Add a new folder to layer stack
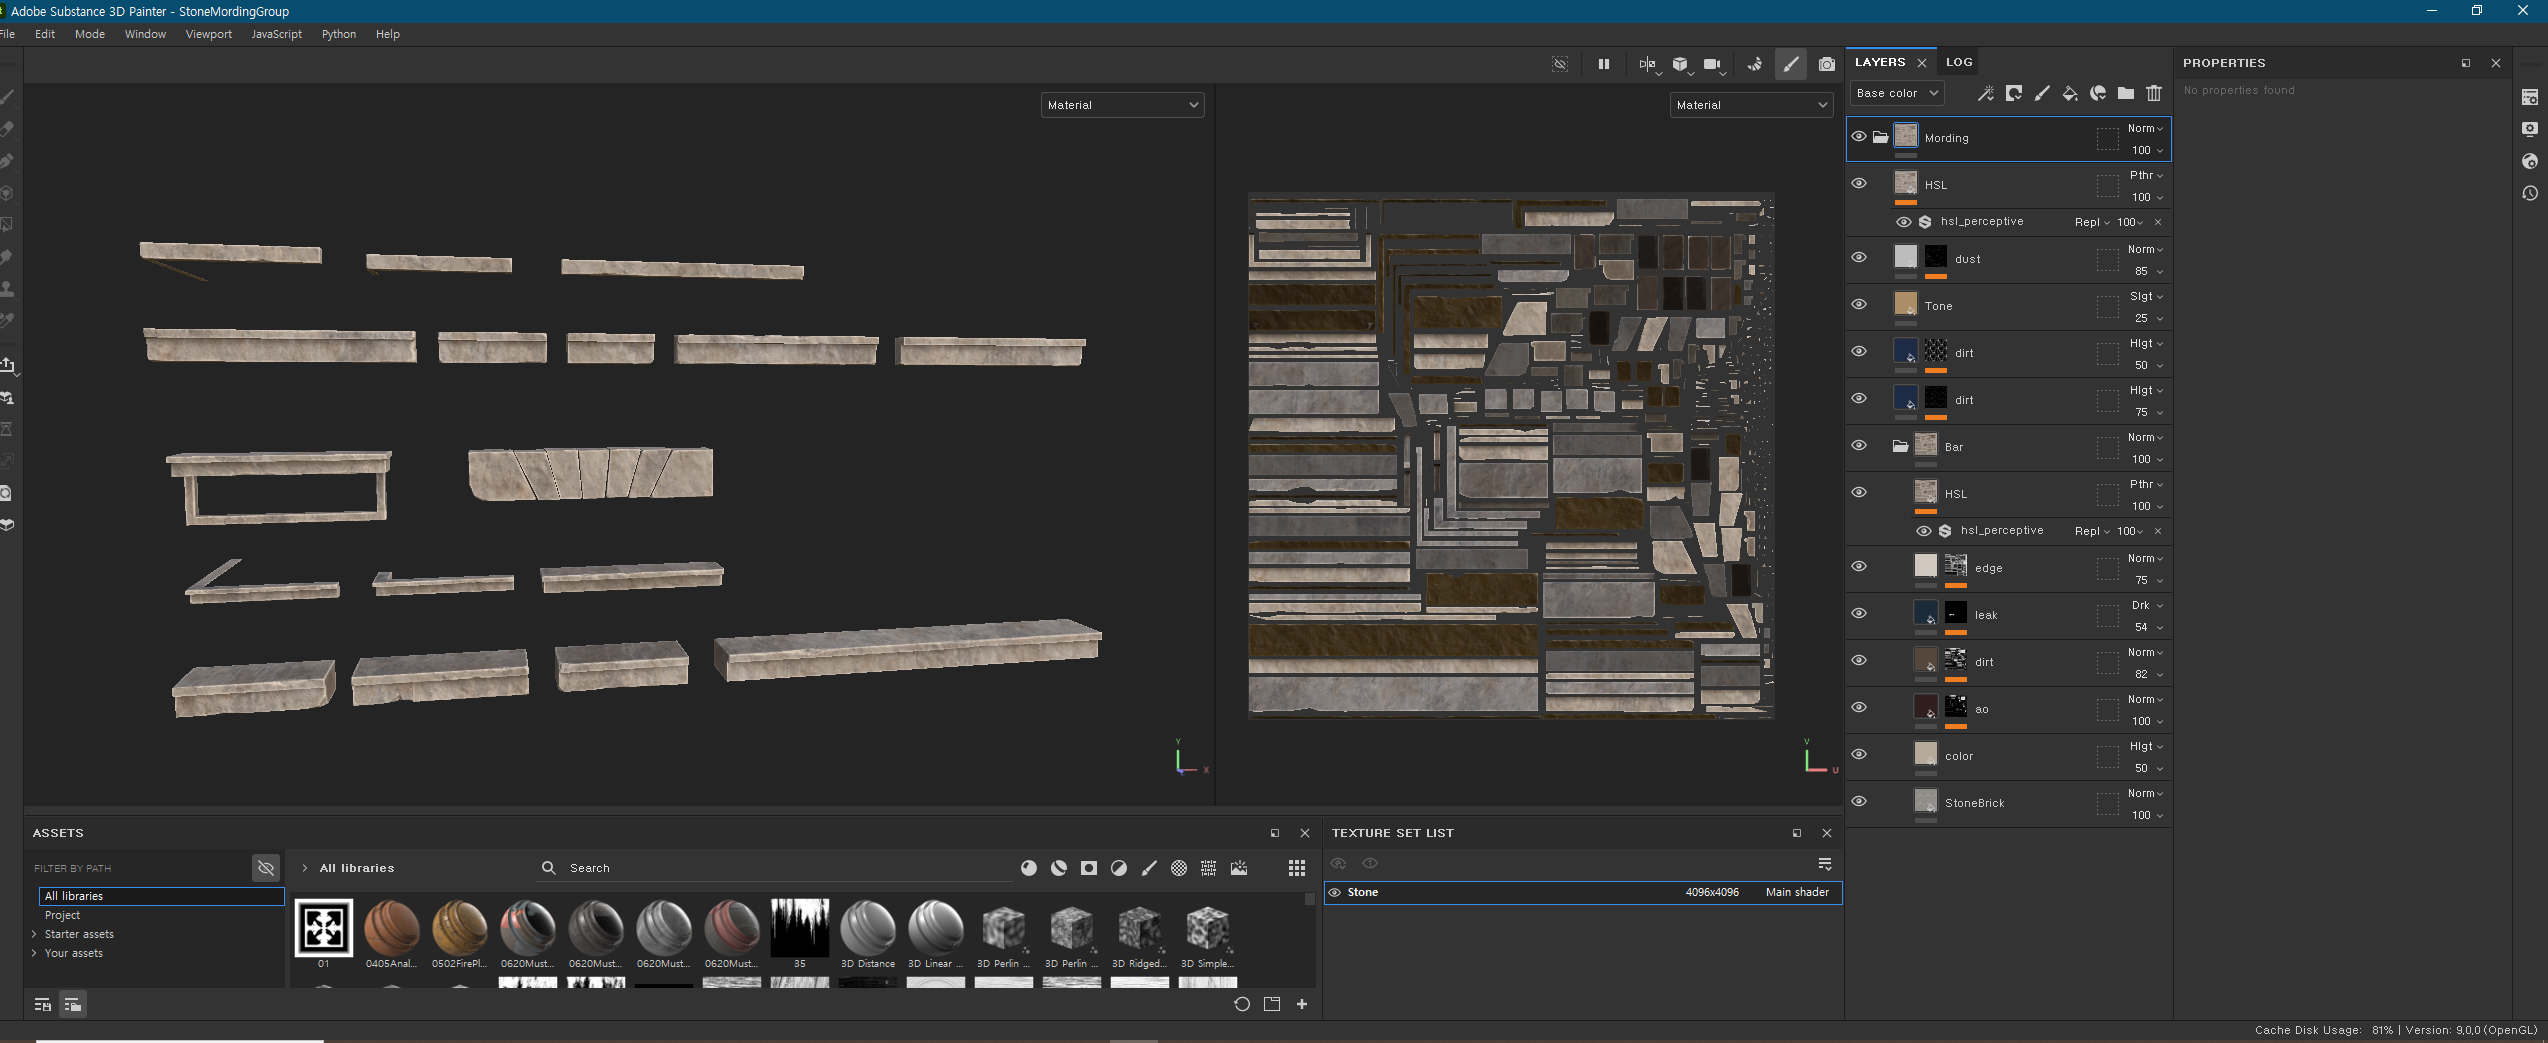The height and width of the screenshot is (1043, 2548). (x=2126, y=93)
